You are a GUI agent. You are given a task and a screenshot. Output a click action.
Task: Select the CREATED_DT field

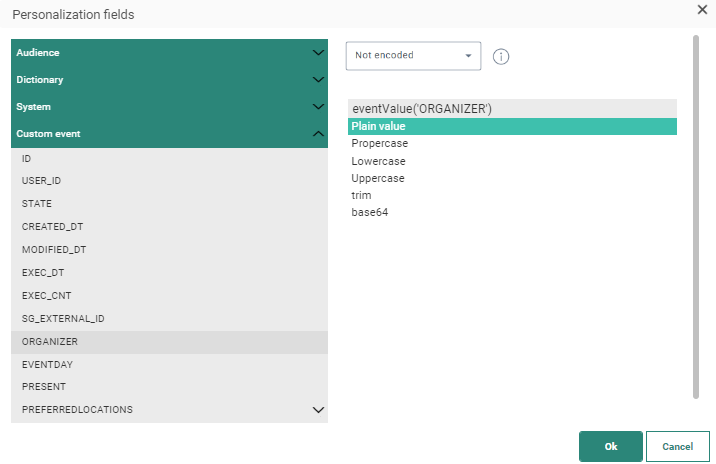pyautogui.click(x=54, y=227)
